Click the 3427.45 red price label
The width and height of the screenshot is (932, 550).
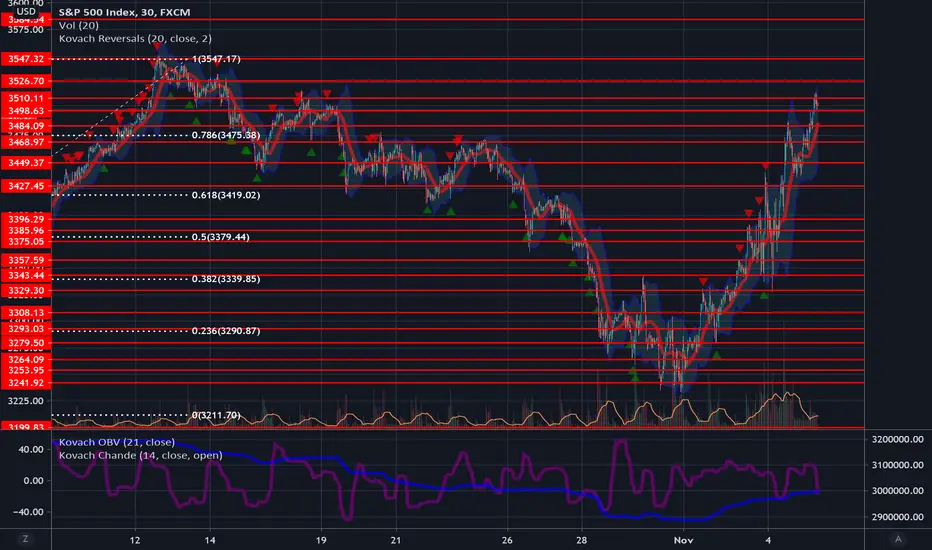click(26, 186)
